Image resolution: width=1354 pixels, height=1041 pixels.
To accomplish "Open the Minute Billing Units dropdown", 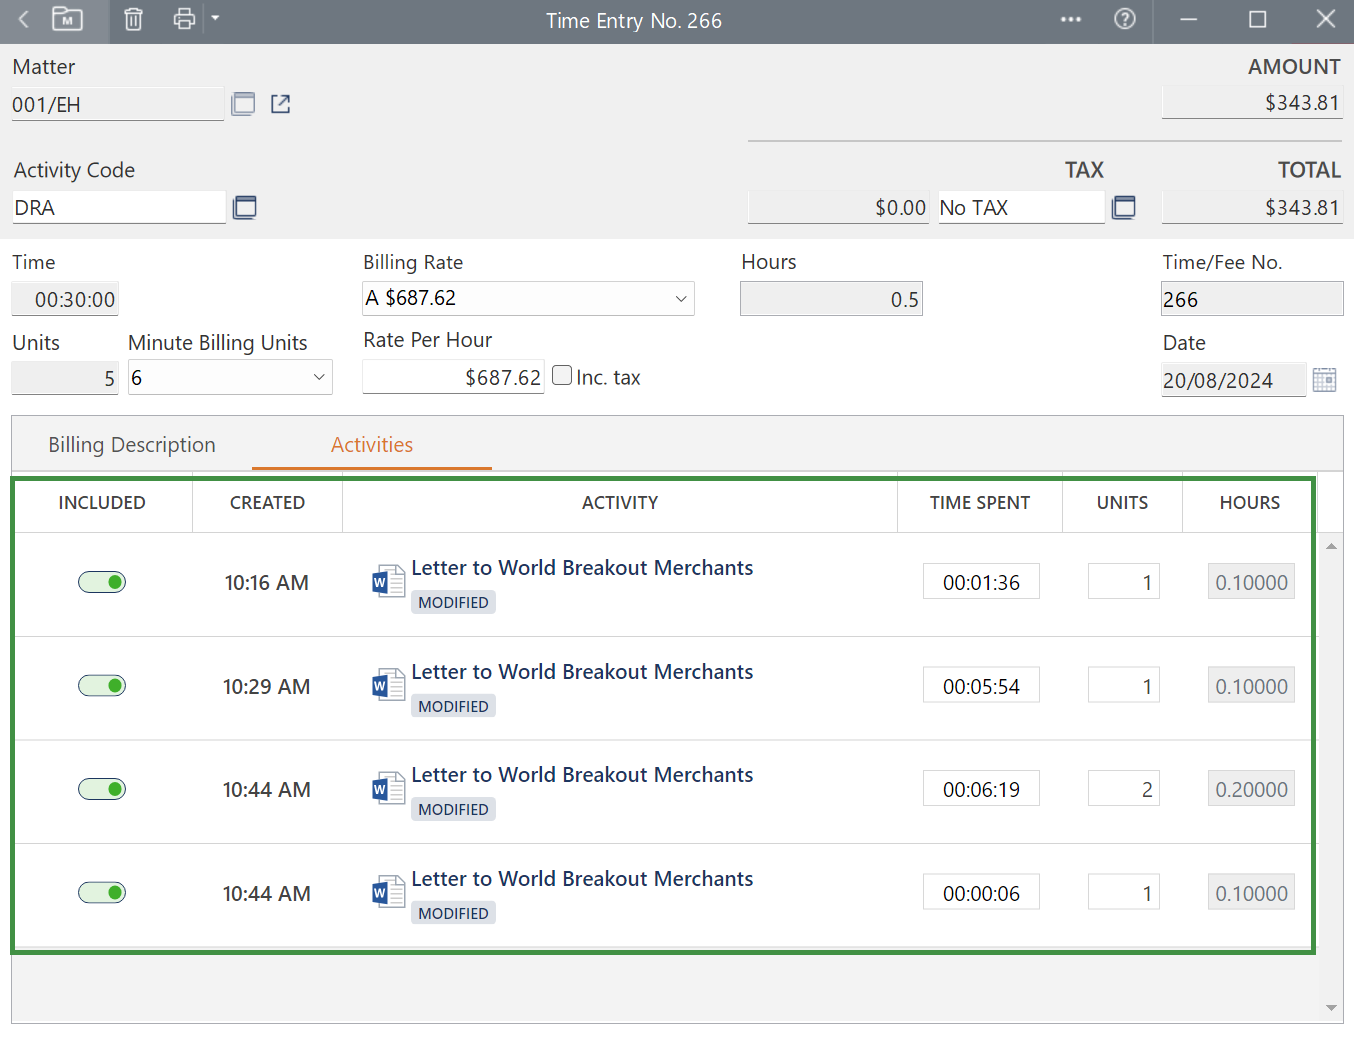I will (321, 377).
